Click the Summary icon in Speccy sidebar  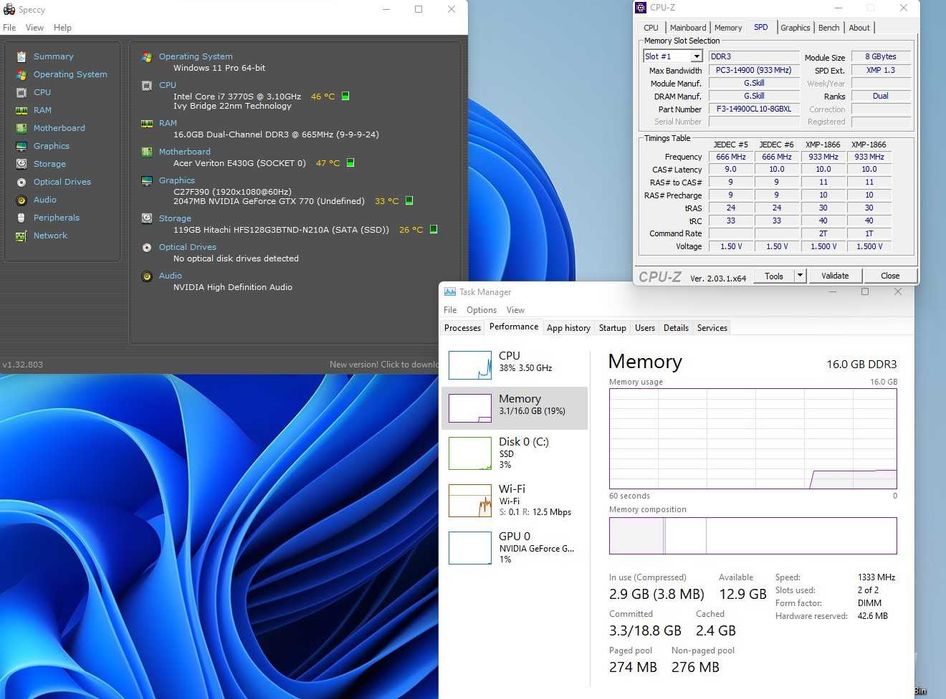[x=22, y=57]
